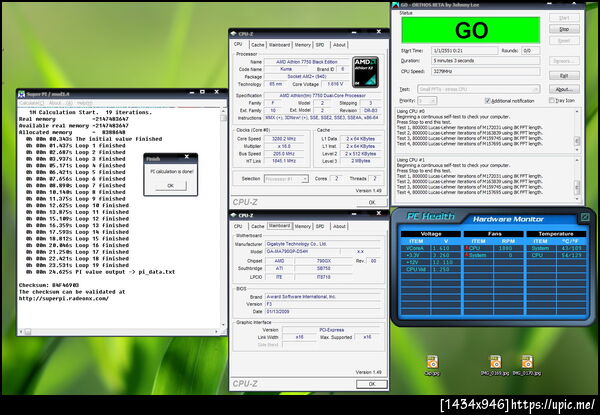Click OK in the PI calculation Finish dialog

click(171, 186)
